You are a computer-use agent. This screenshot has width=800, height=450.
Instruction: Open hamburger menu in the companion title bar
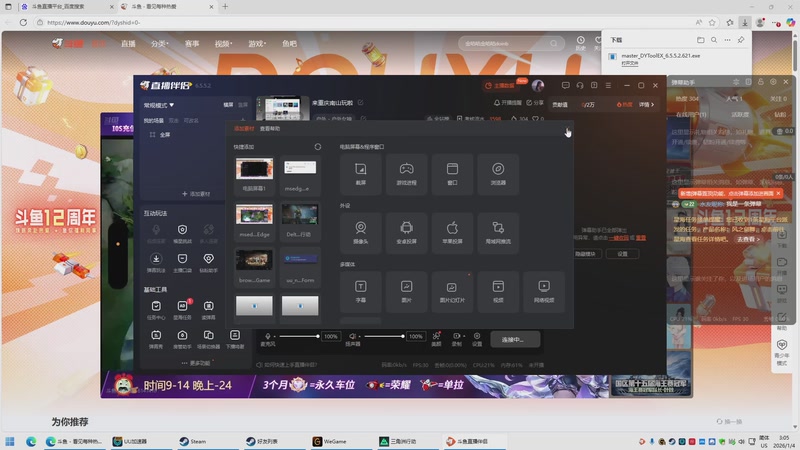608,85
